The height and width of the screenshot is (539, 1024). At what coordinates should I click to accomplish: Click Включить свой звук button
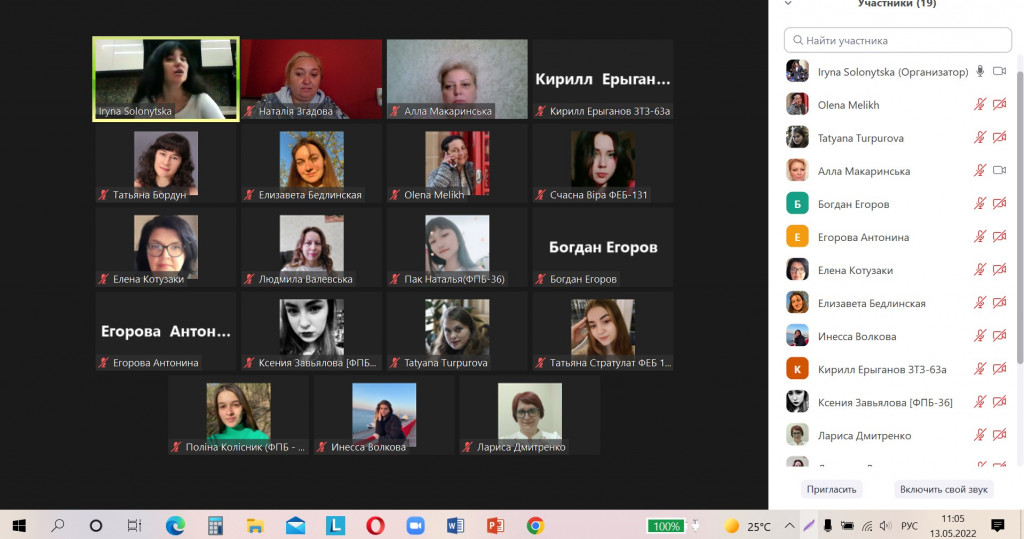tap(943, 489)
